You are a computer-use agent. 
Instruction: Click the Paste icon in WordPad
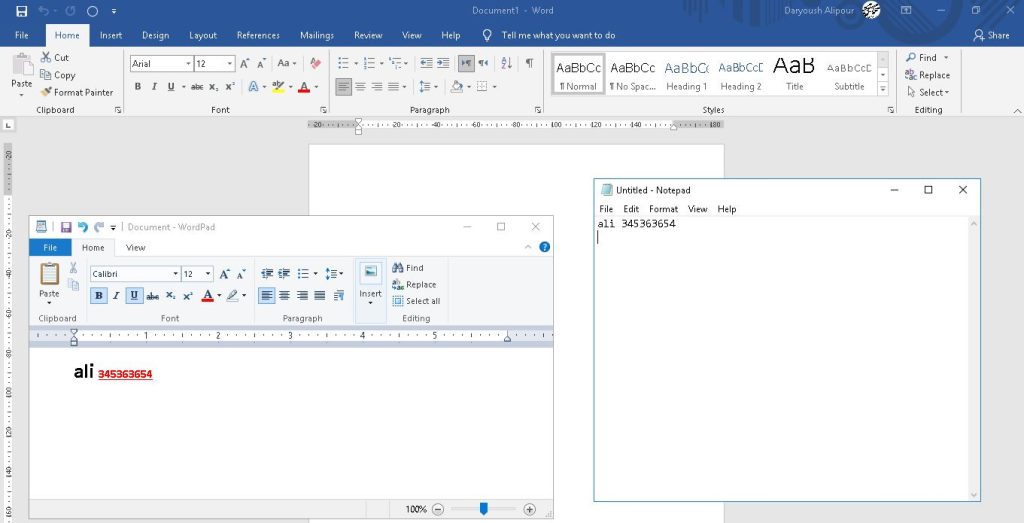click(49, 275)
